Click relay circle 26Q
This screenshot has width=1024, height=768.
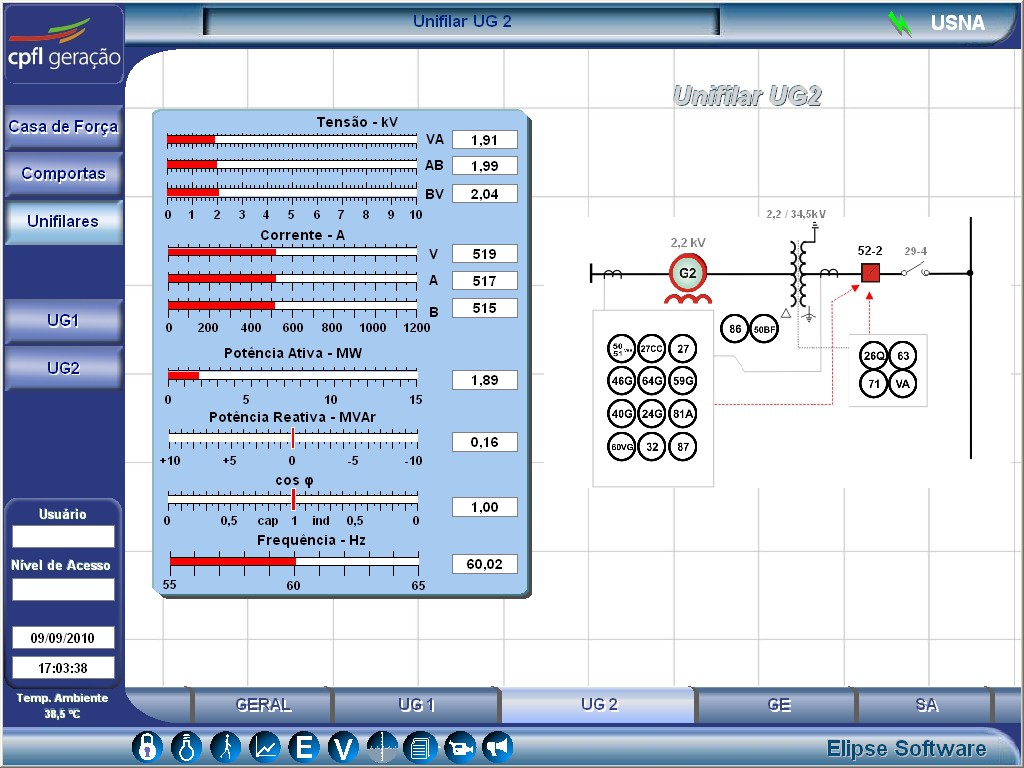point(873,356)
